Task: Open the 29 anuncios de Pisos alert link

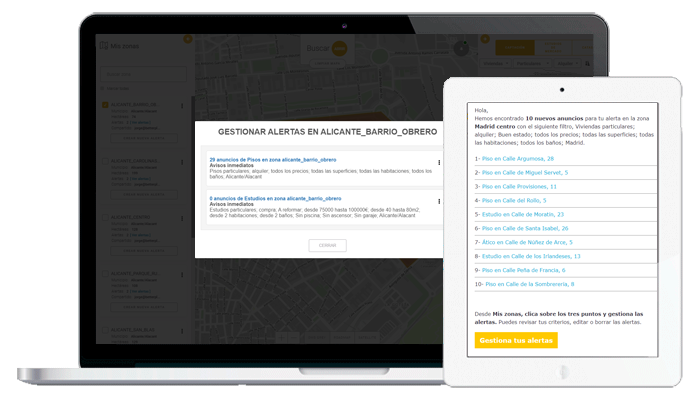Action: [x=273, y=159]
